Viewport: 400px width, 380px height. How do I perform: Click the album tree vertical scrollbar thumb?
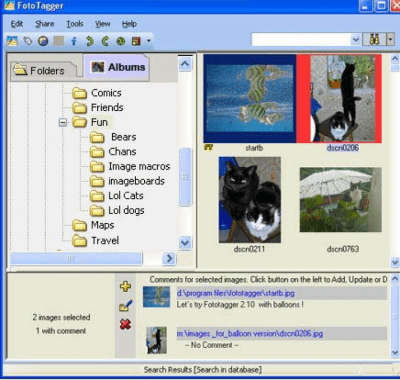[x=185, y=177]
